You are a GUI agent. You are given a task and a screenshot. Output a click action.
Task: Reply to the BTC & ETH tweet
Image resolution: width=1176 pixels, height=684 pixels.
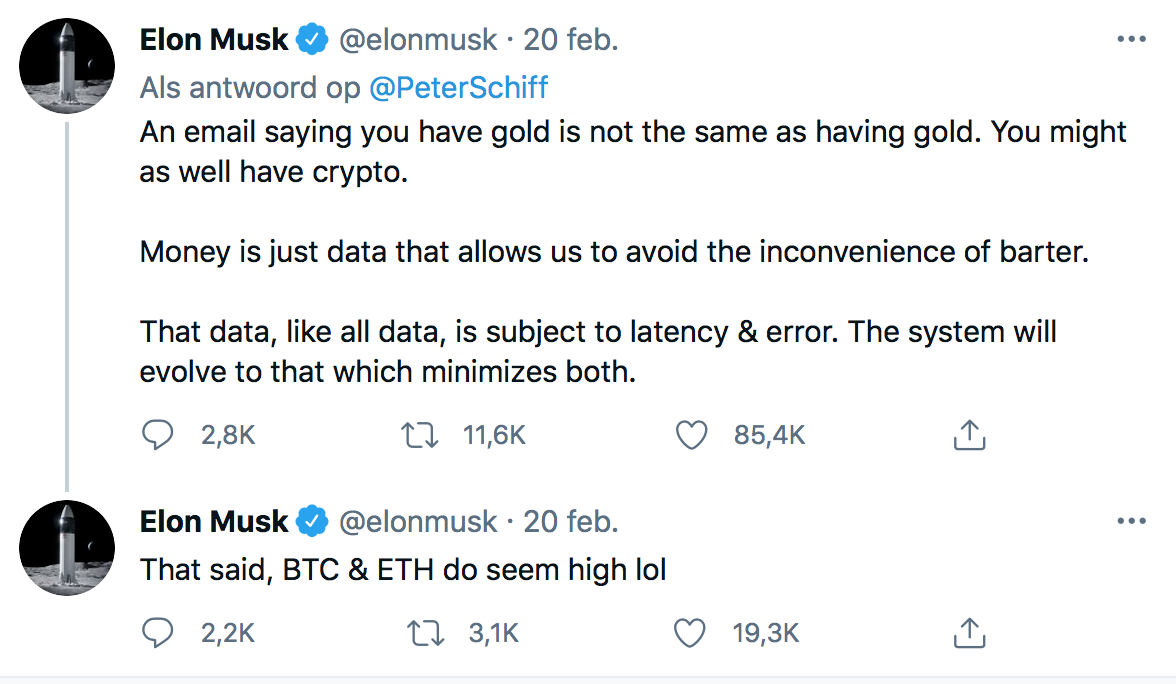(x=158, y=632)
